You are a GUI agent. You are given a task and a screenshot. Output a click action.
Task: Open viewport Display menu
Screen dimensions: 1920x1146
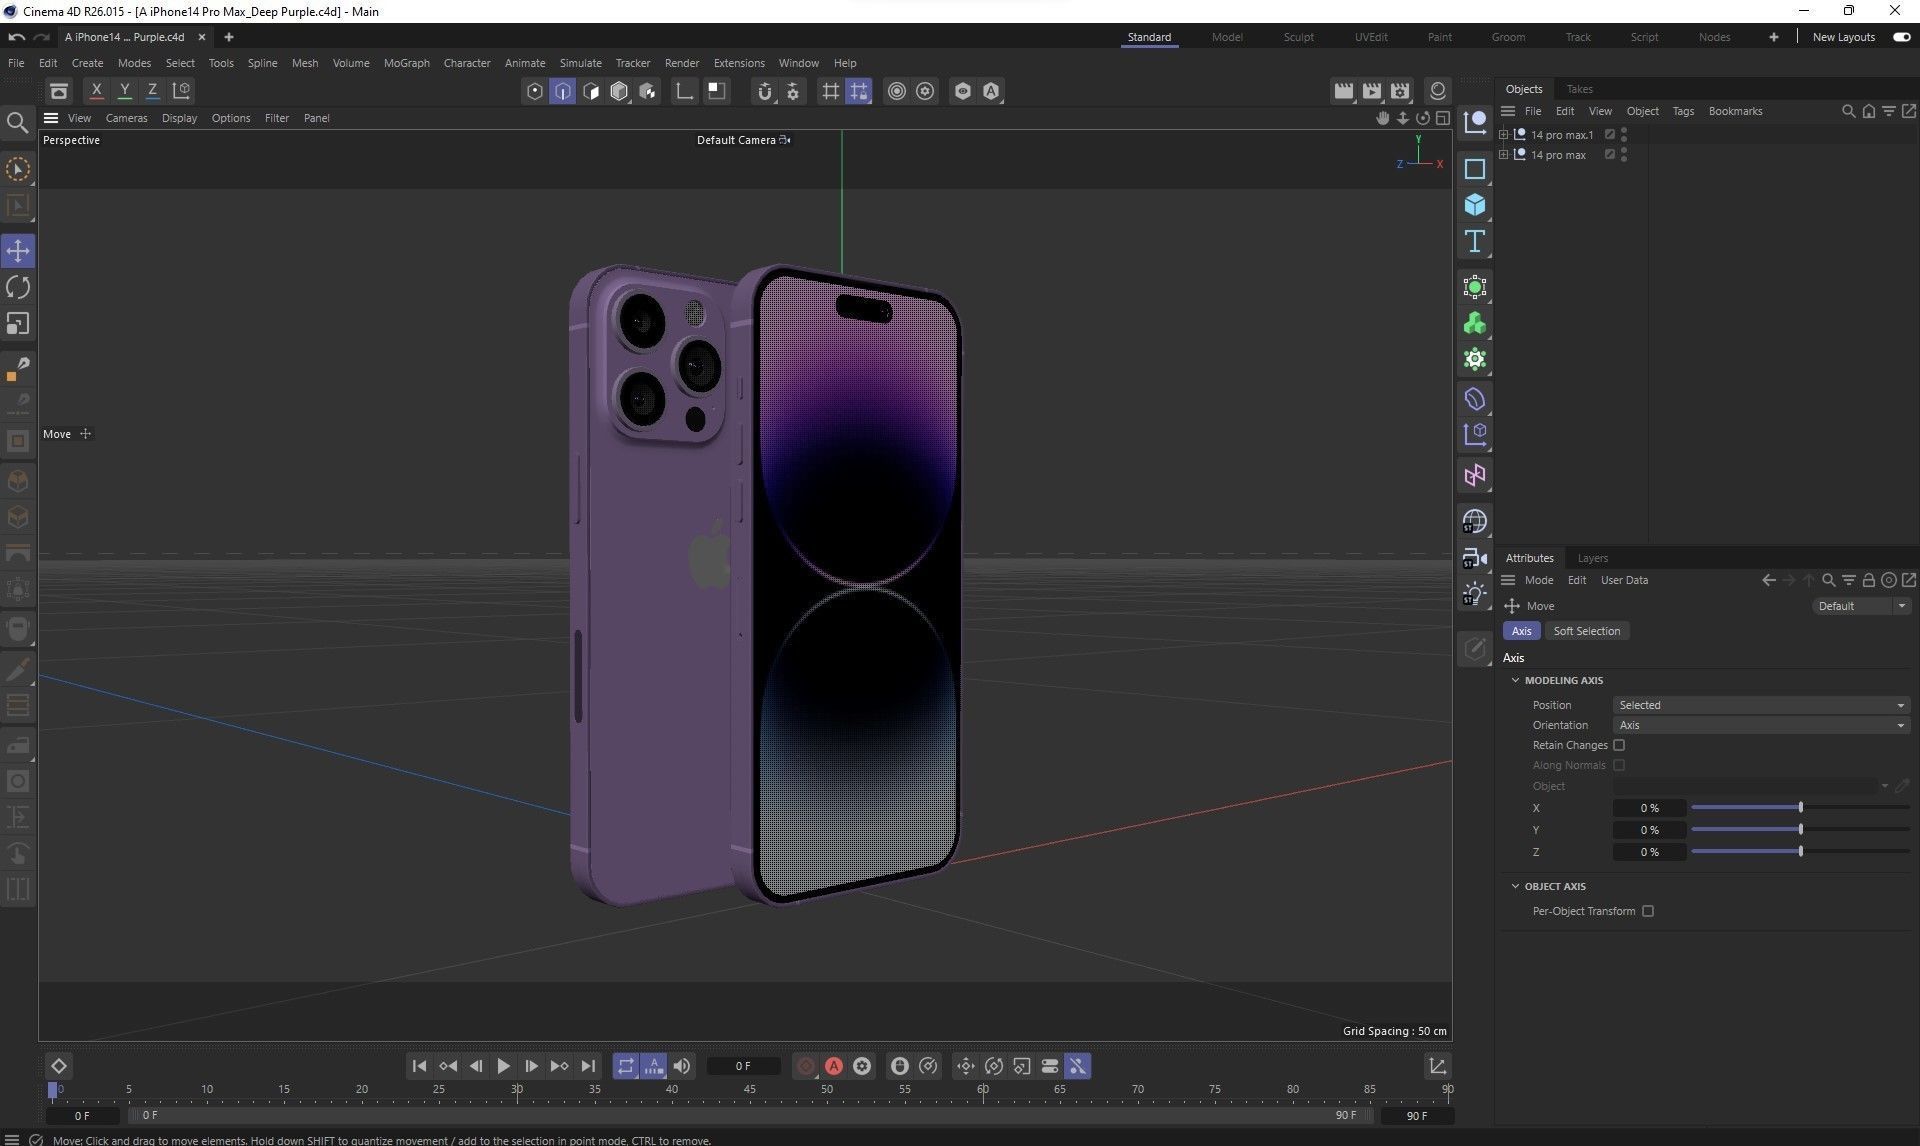(x=179, y=118)
